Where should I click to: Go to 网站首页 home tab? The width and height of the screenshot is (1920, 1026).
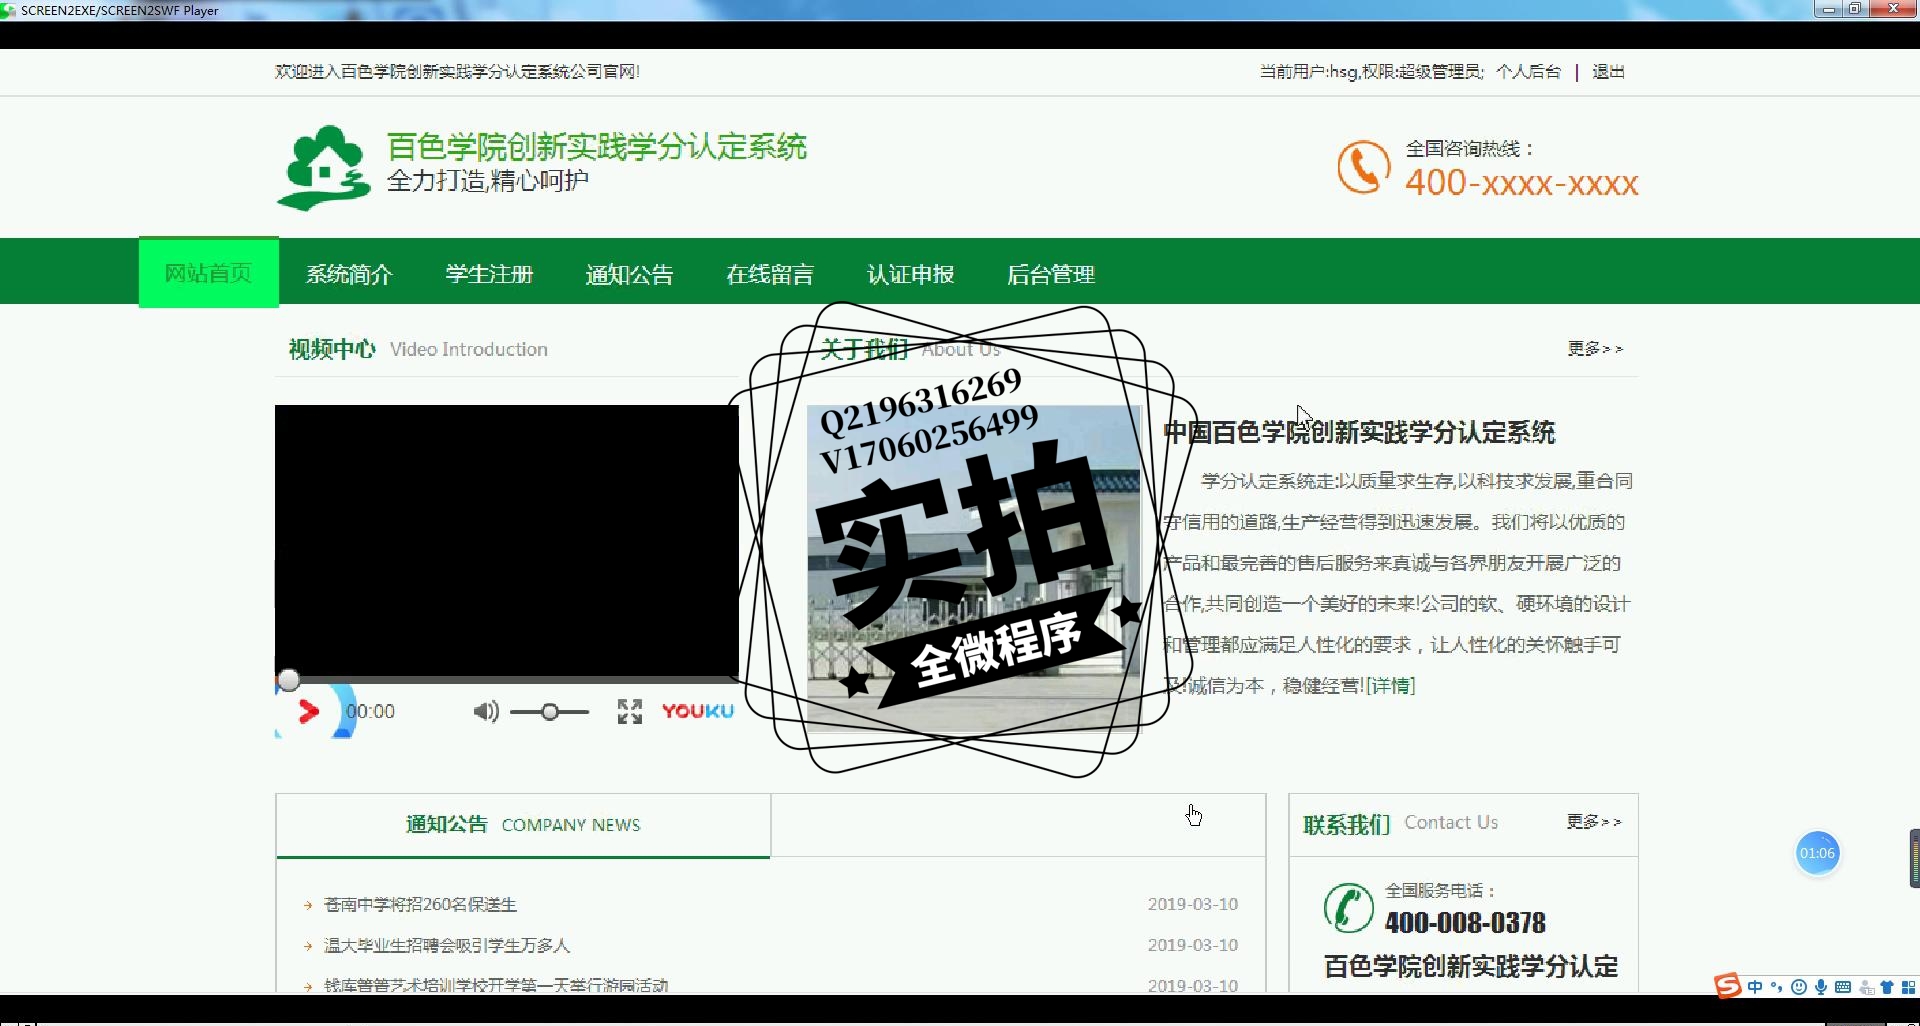tap(208, 272)
